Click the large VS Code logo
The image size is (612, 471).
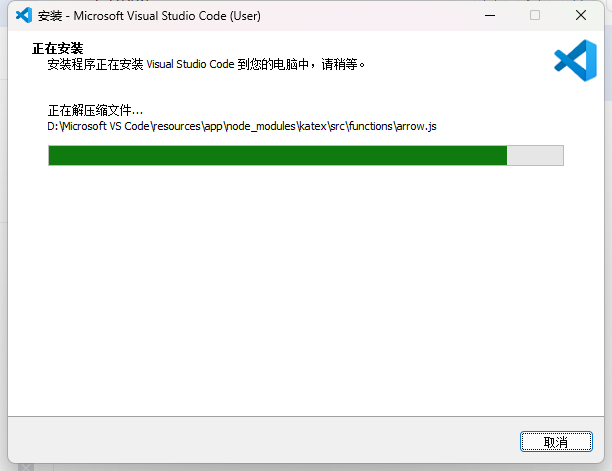click(575, 60)
